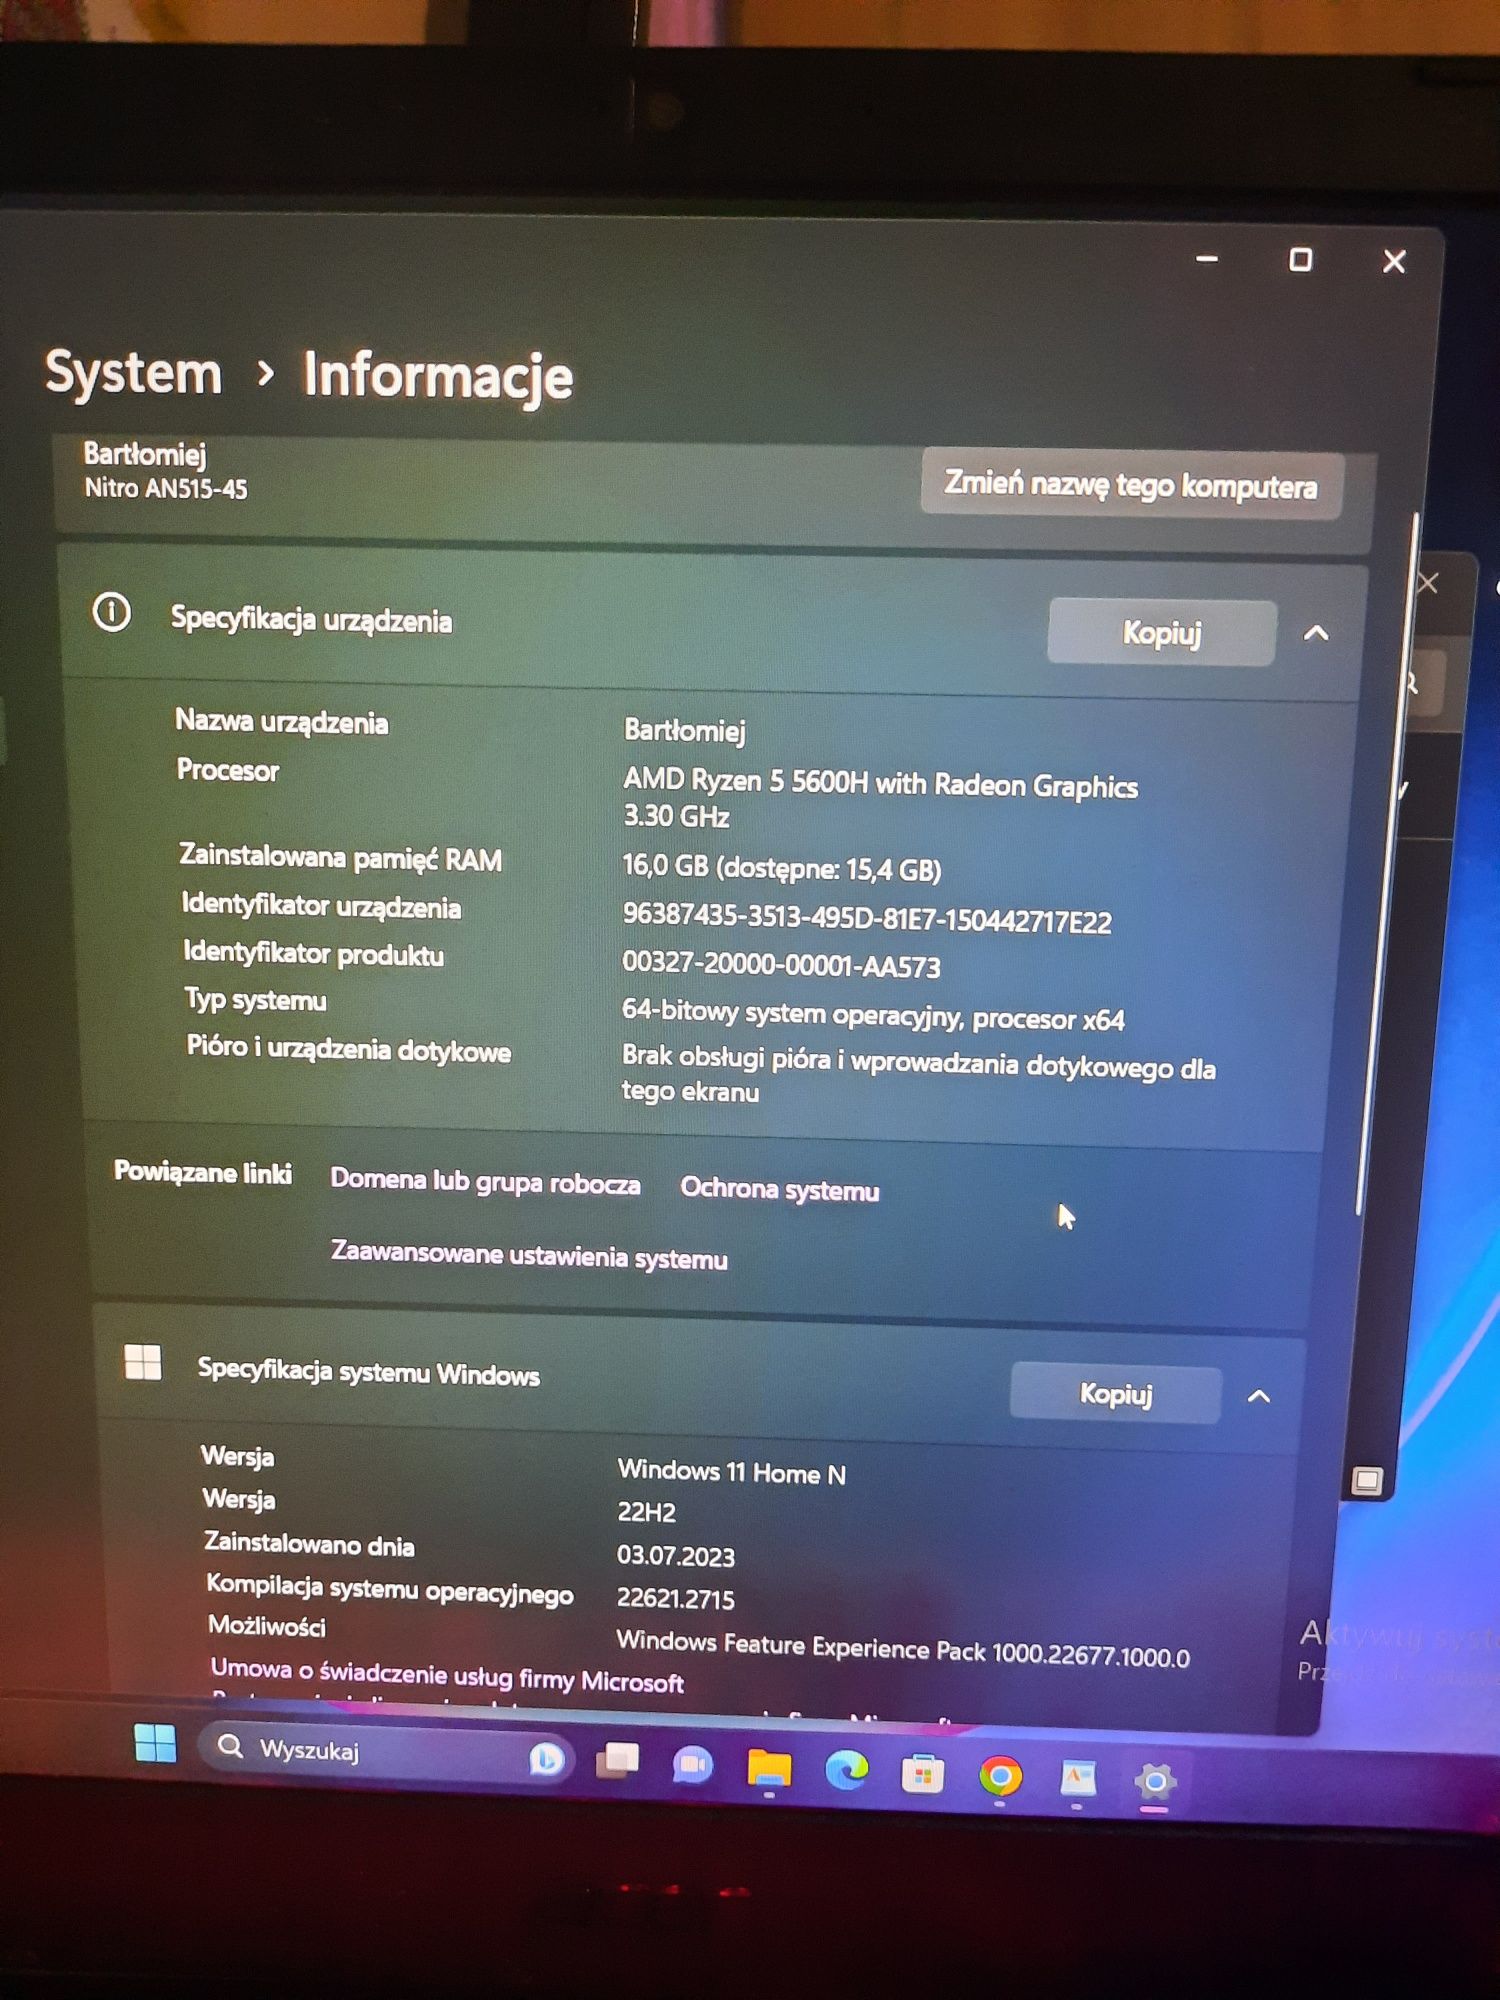The height and width of the screenshot is (2000, 1500).
Task: Open Microsoft Store from the taskbar
Action: 922,1775
